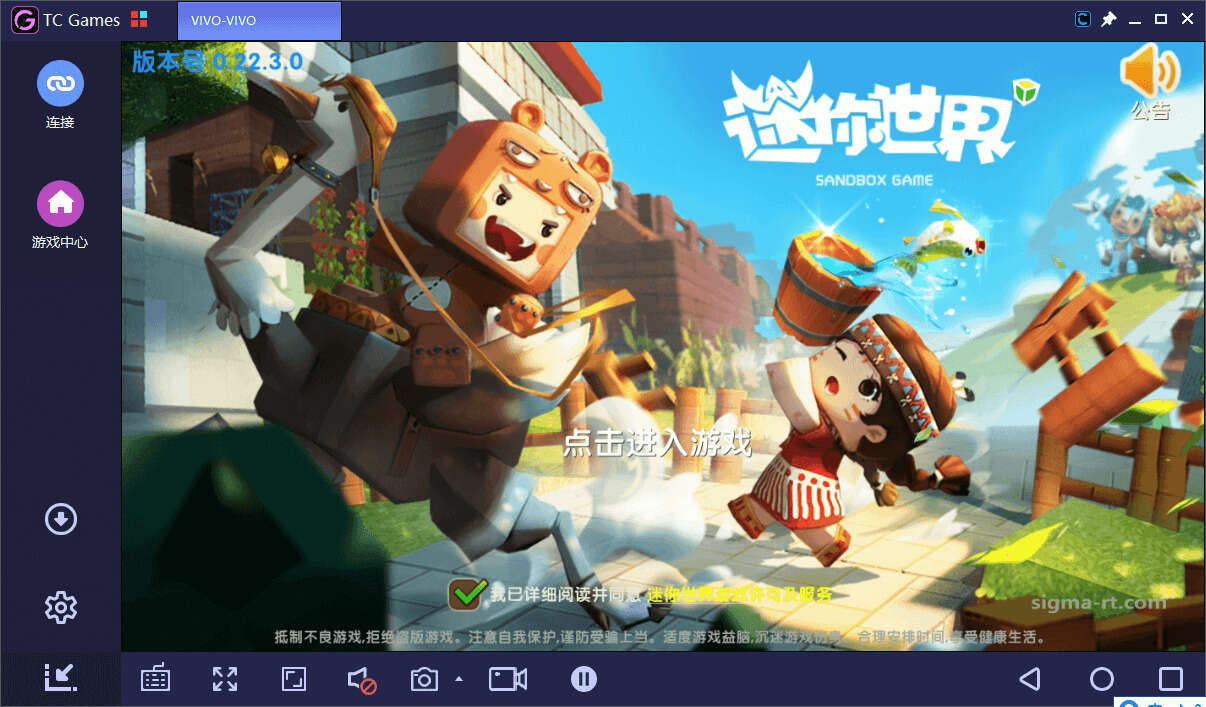Viewport: 1206px width, 707px height.
Task: Take a screenshot with the camera icon
Action: (x=424, y=679)
